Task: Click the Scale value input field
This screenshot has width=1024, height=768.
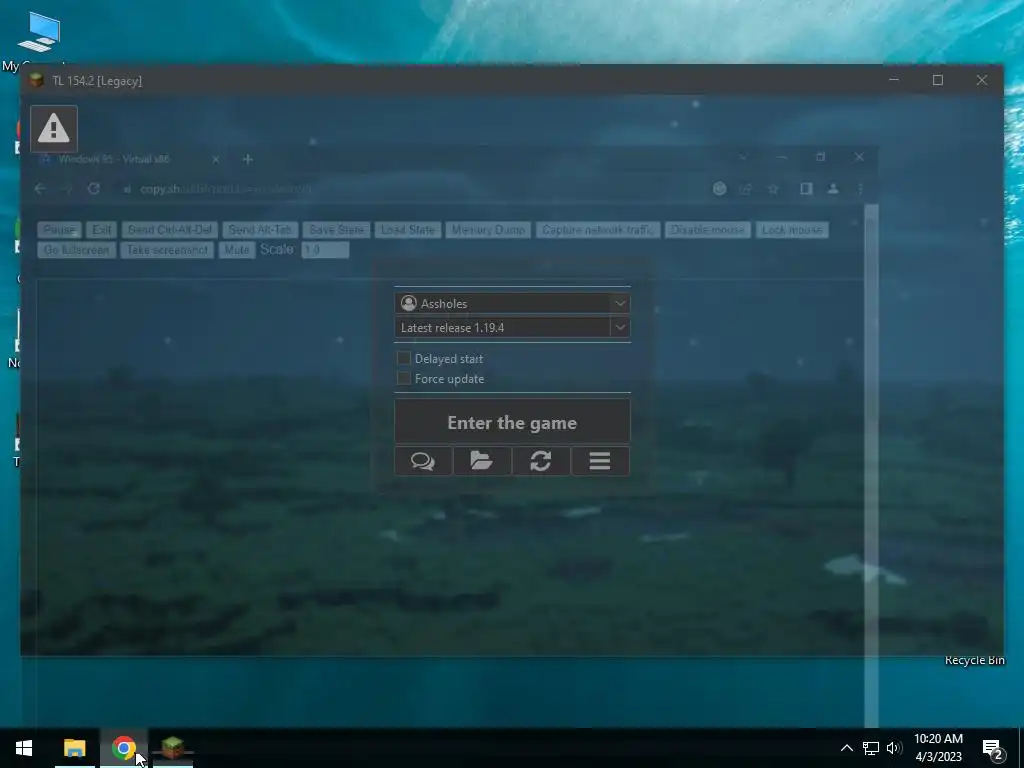Action: (325, 250)
